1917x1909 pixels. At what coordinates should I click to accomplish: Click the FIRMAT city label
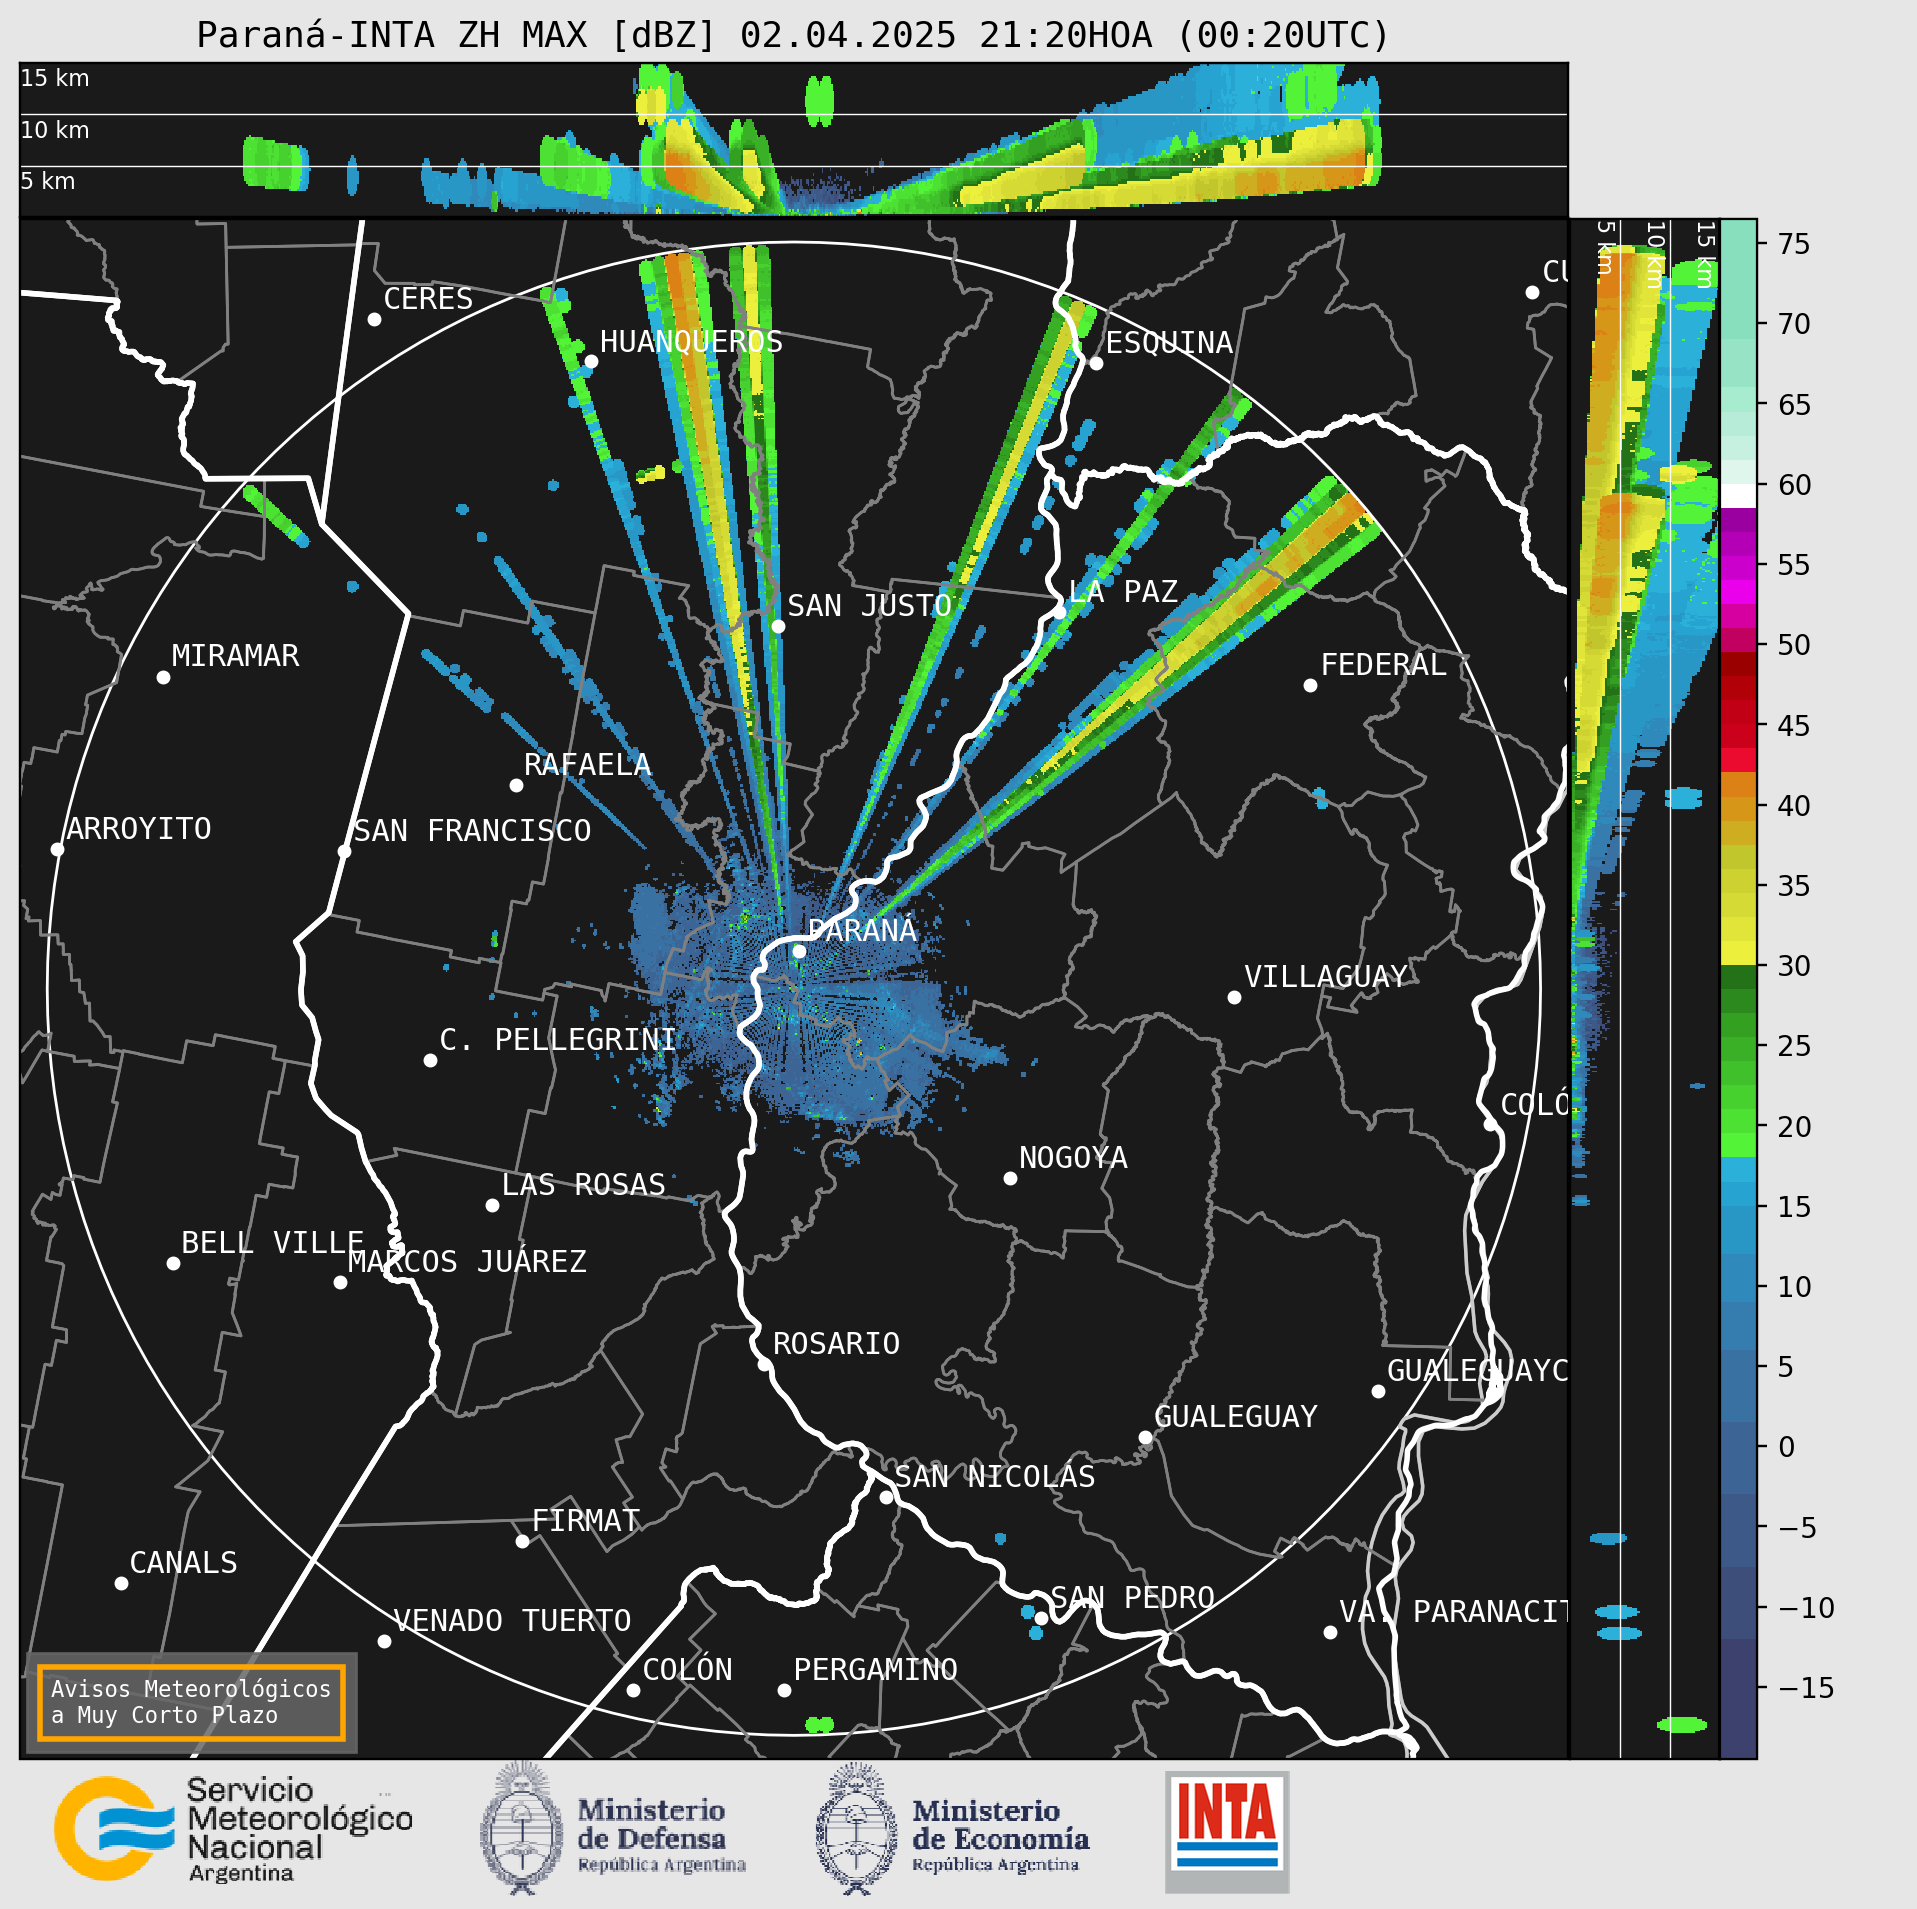tap(586, 1521)
